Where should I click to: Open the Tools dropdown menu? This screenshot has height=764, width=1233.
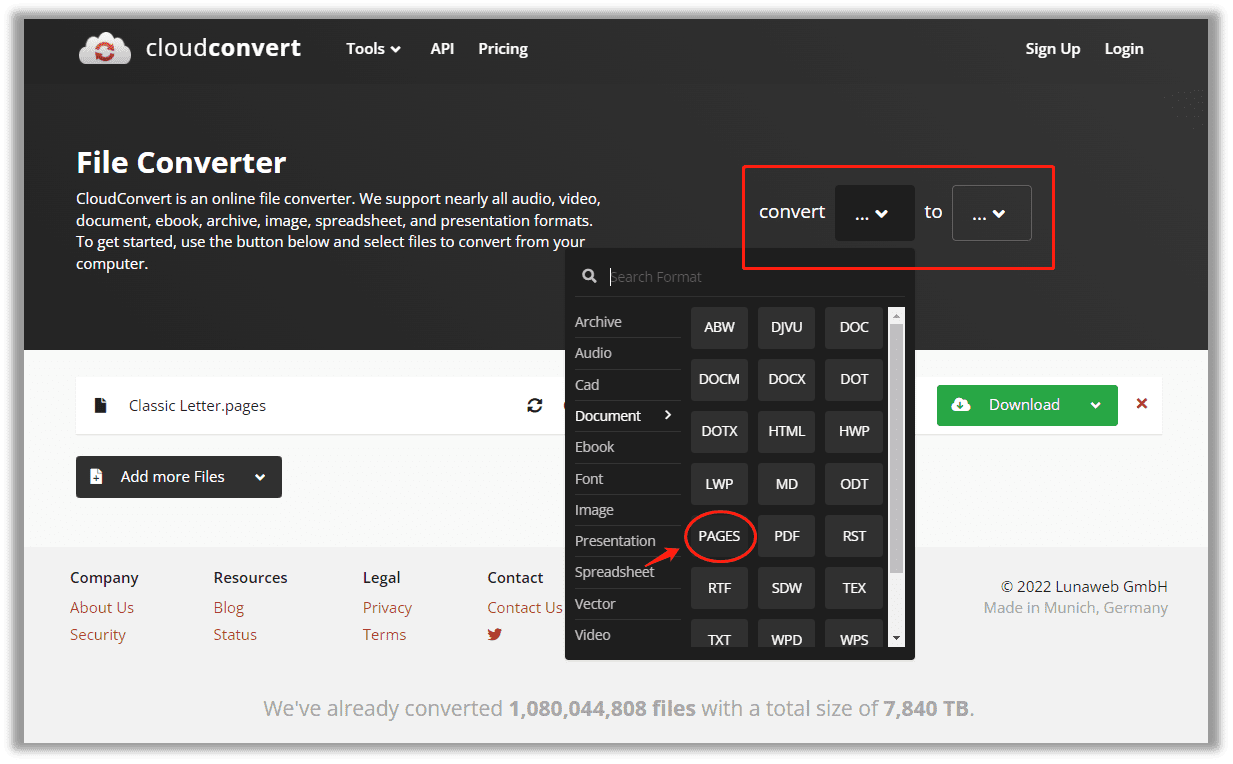374,48
